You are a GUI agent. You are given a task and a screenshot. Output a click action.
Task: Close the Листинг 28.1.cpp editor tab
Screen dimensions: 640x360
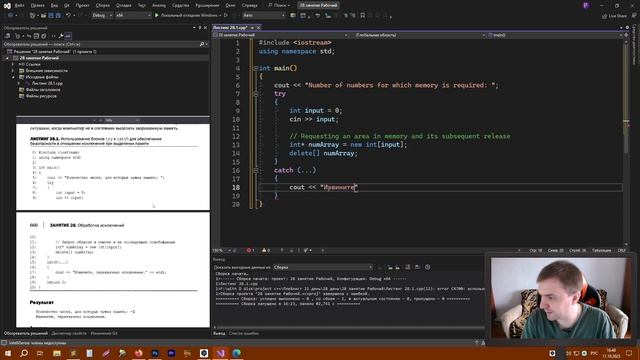coord(258,28)
